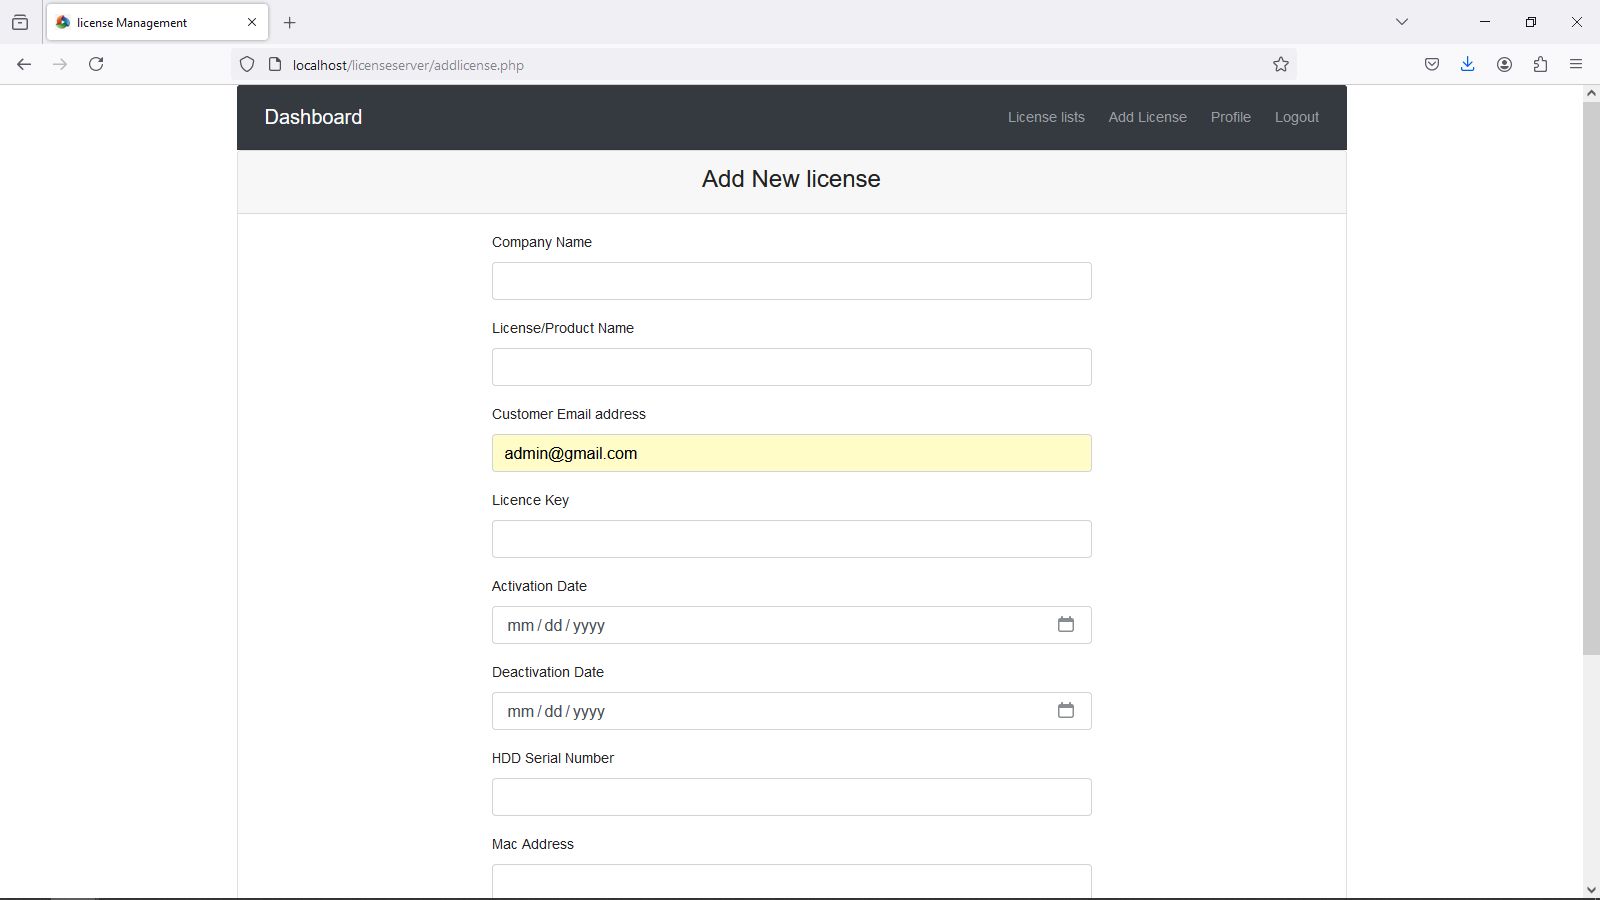
Task: Expand the list all tabs chevron
Action: coord(1402,22)
